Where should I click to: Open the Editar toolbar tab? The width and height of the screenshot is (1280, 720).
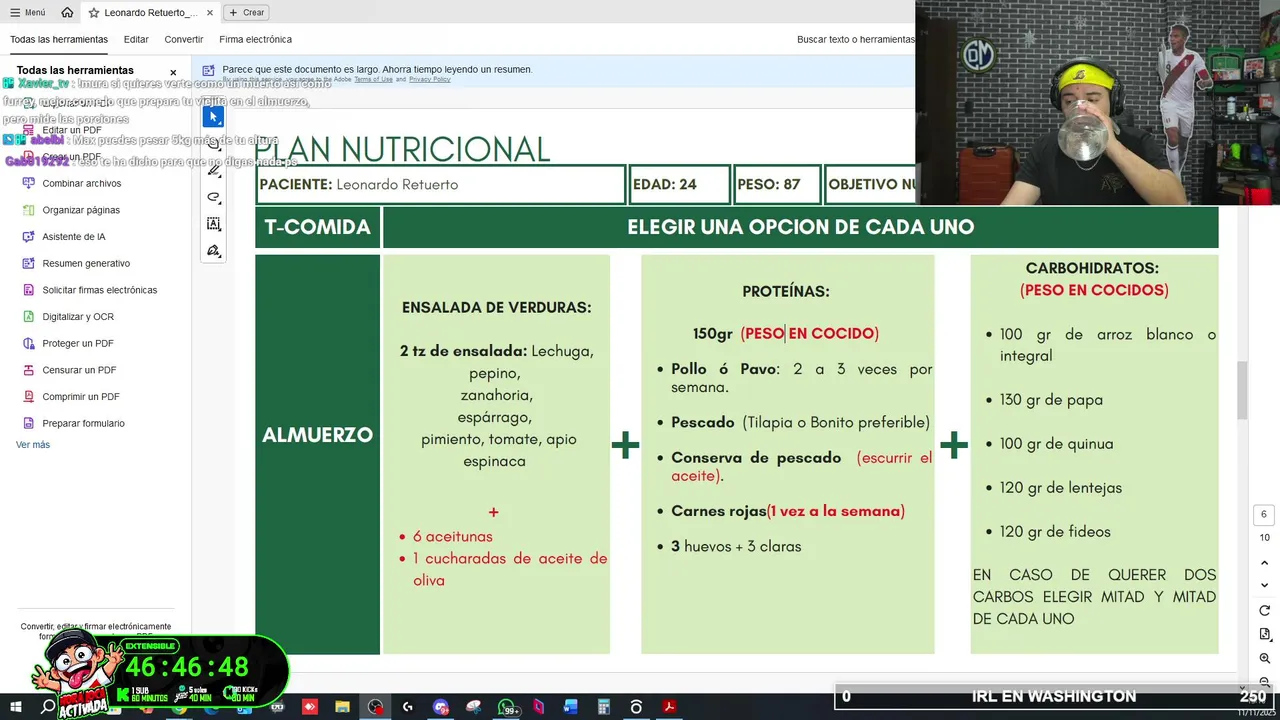click(x=136, y=39)
